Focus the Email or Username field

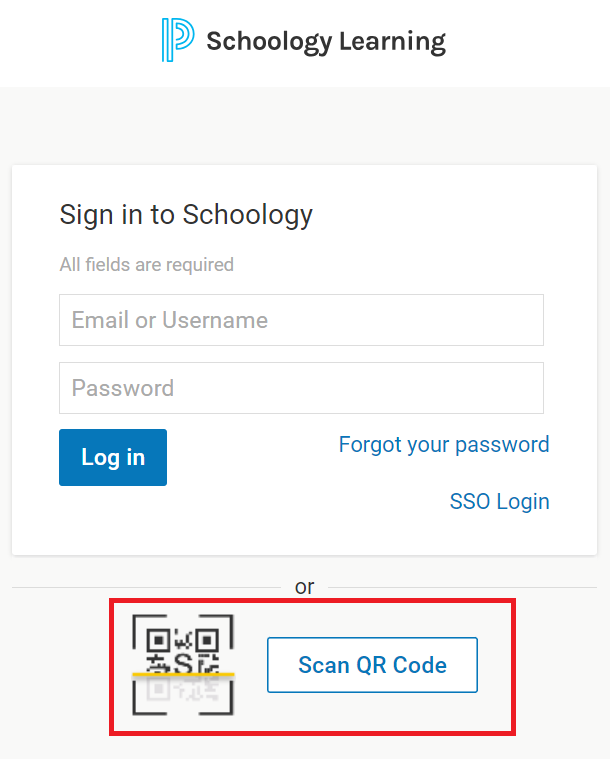(x=301, y=320)
